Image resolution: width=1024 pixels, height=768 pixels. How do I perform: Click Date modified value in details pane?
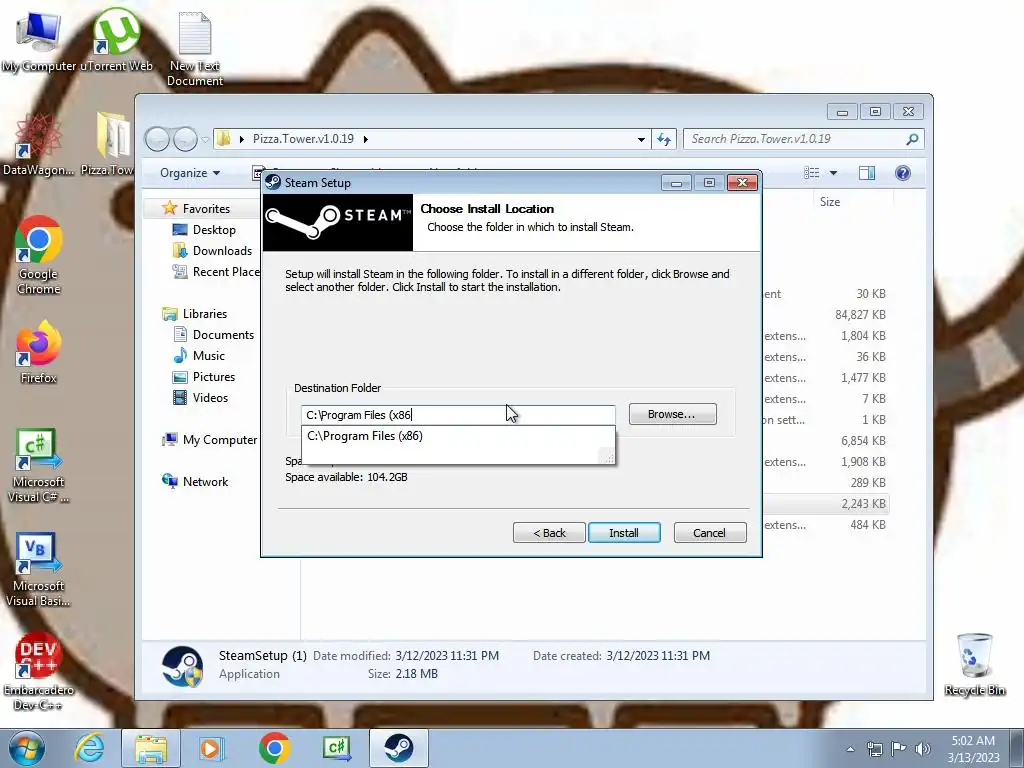point(447,656)
